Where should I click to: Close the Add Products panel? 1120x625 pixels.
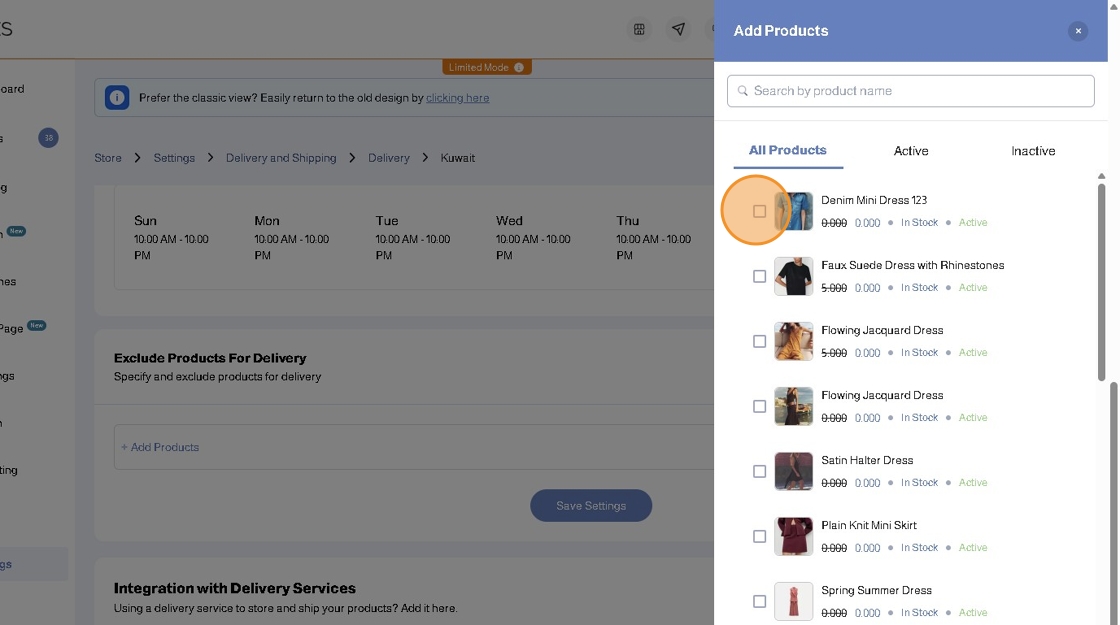tap(1078, 31)
